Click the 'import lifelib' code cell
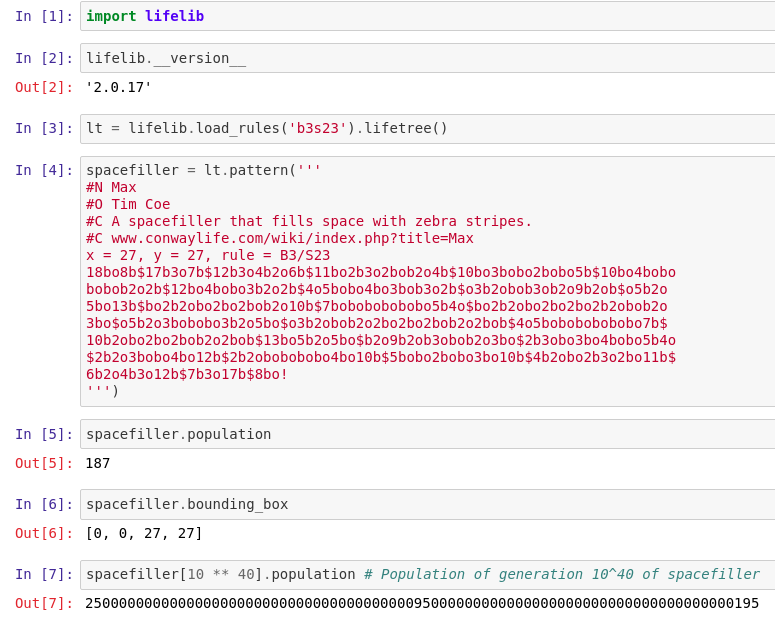Viewport: 775px width, 622px height. [428, 16]
